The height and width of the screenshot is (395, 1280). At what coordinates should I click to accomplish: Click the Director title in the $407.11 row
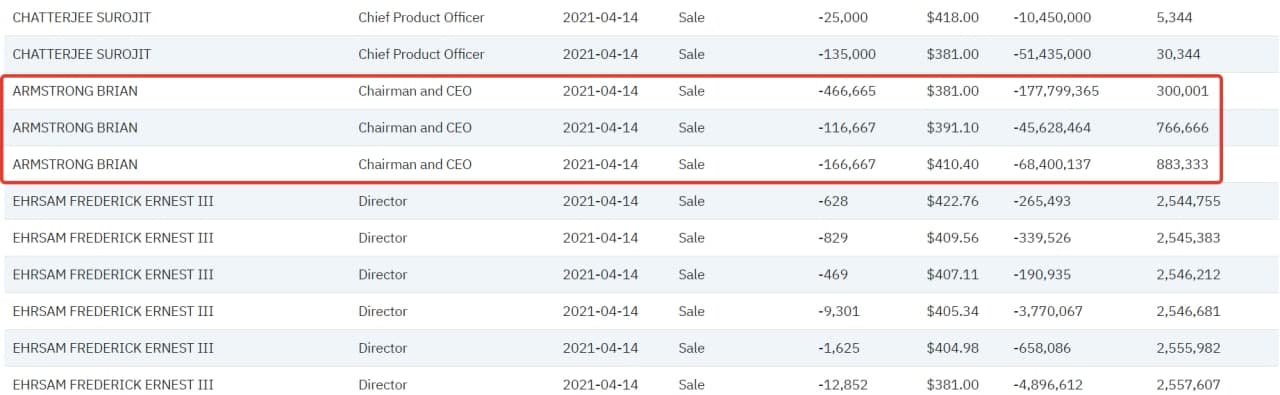tap(383, 274)
